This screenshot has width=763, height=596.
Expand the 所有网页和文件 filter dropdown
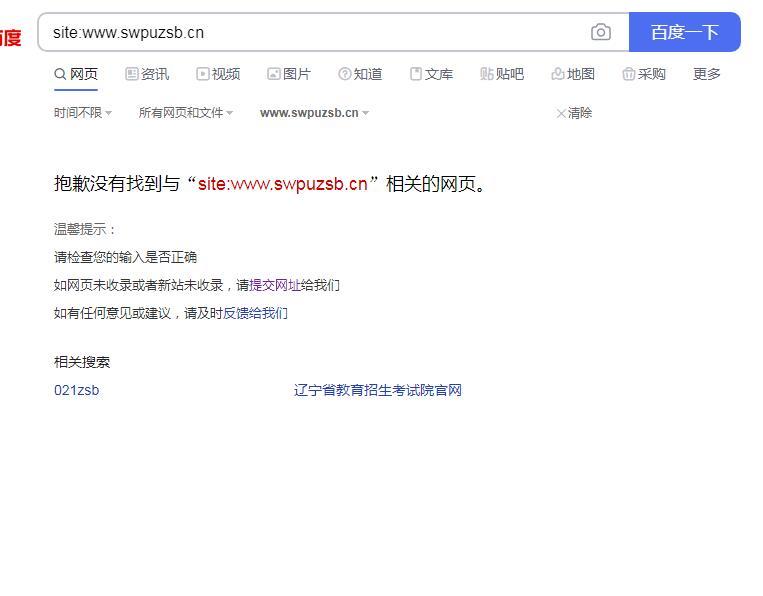tap(186, 113)
